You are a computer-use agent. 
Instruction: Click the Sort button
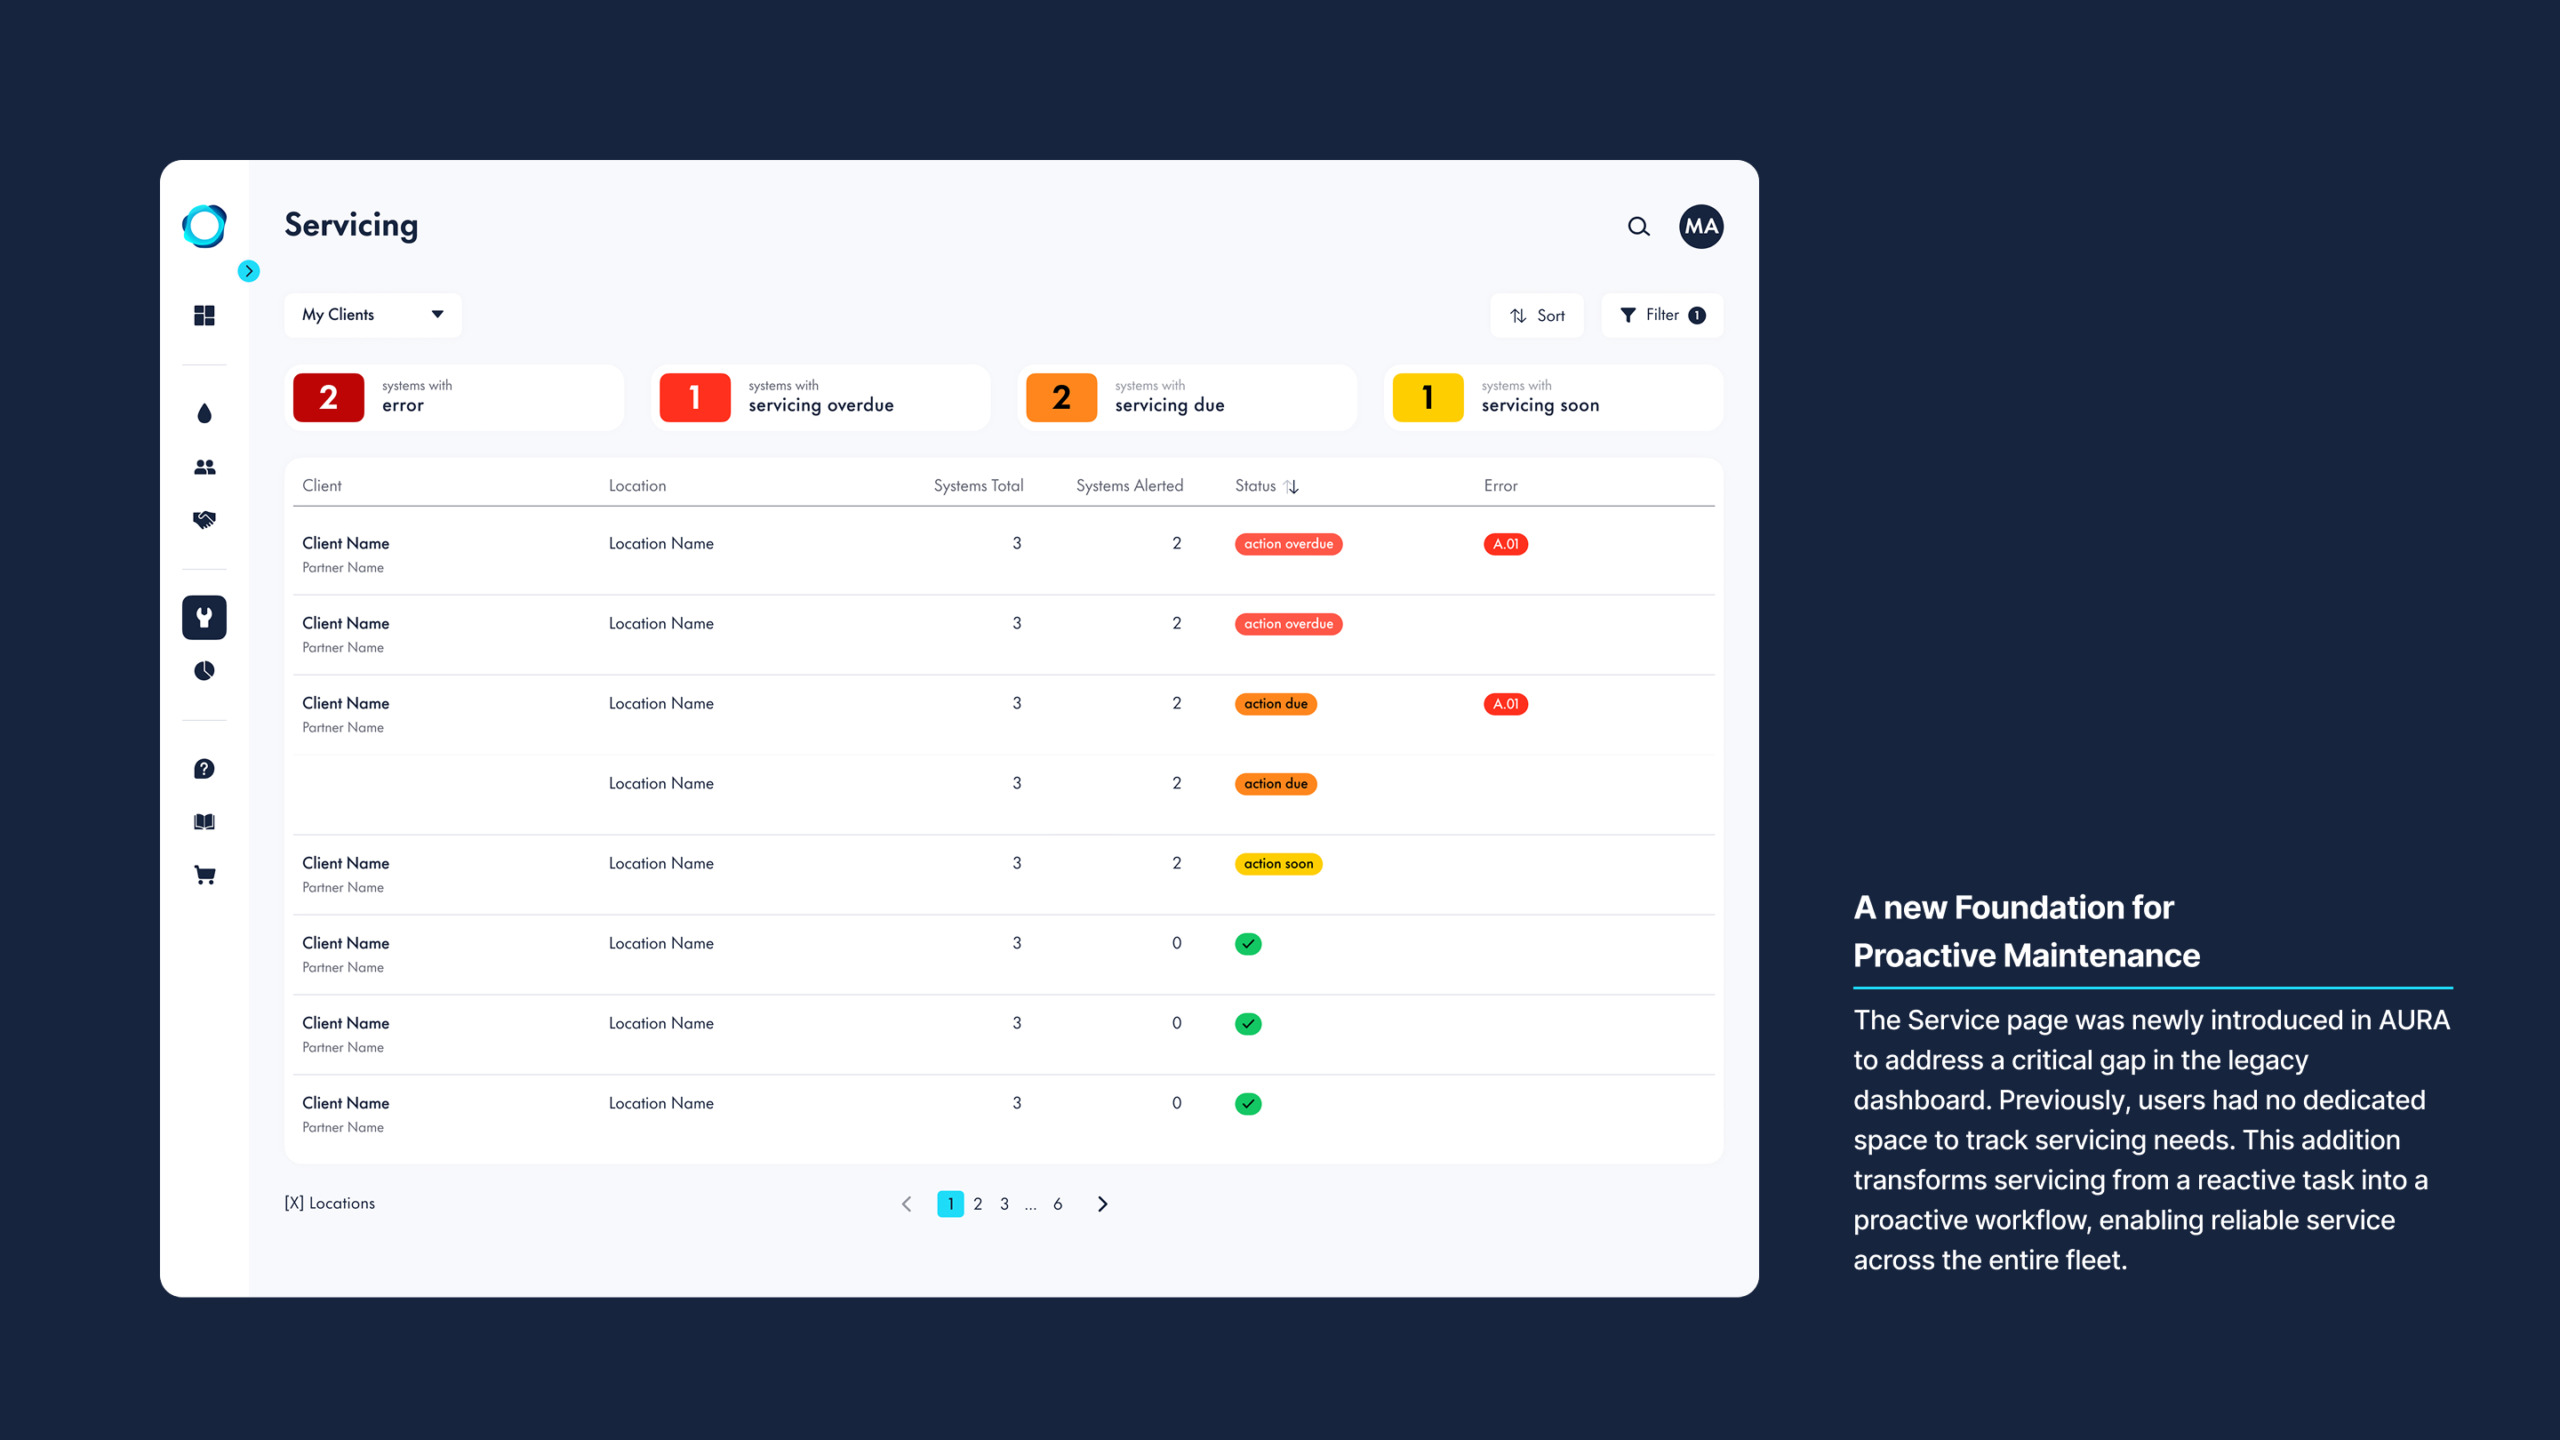(1537, 316)
